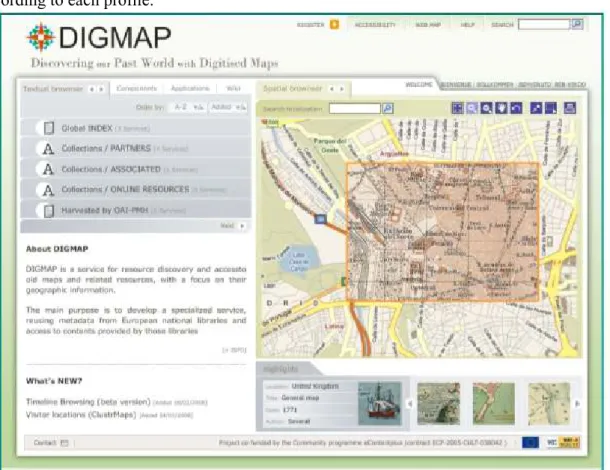Viewport: 610px width, 470px height.
Task: Open the Wiki tab
Action: (x=233, y=88)
